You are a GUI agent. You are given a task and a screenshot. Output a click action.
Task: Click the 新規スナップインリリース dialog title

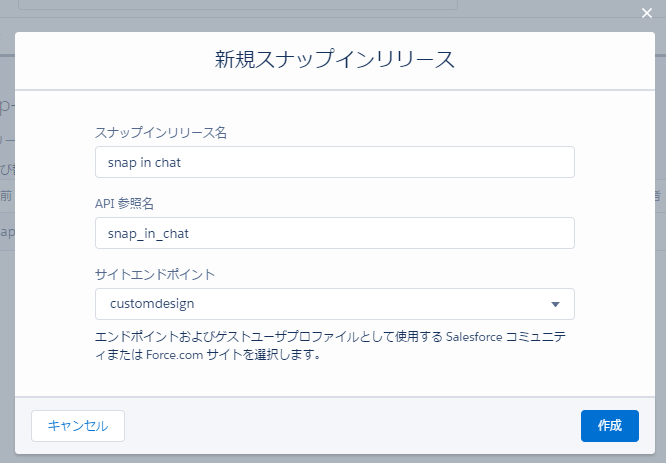(334, 59)
